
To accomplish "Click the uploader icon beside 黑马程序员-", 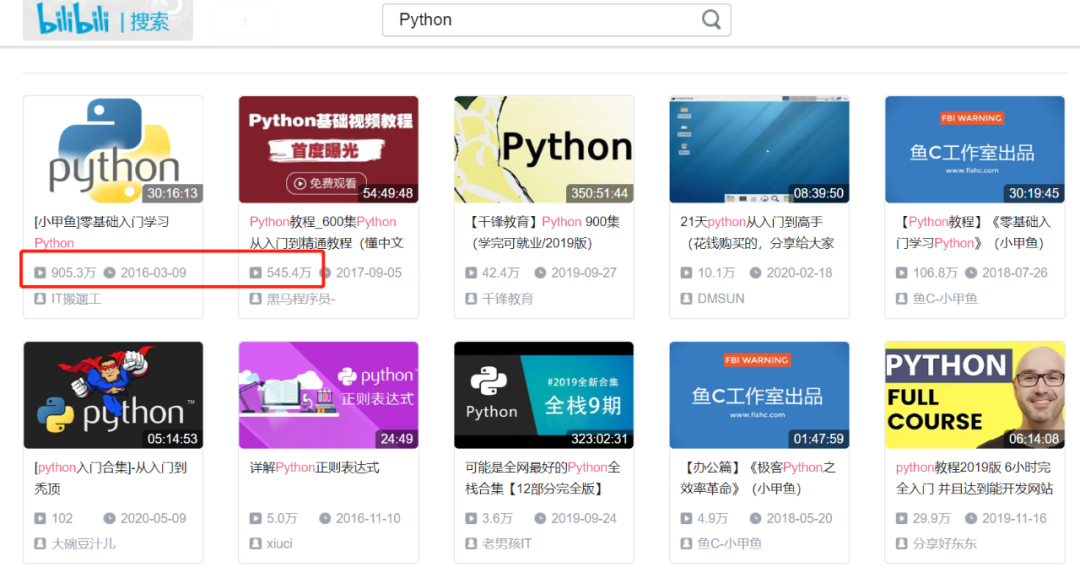I will (256, 299).
